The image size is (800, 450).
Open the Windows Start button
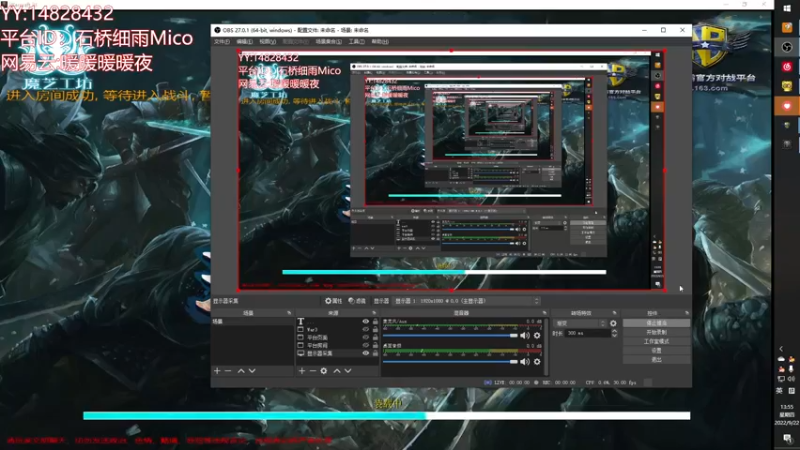point(787,9)
